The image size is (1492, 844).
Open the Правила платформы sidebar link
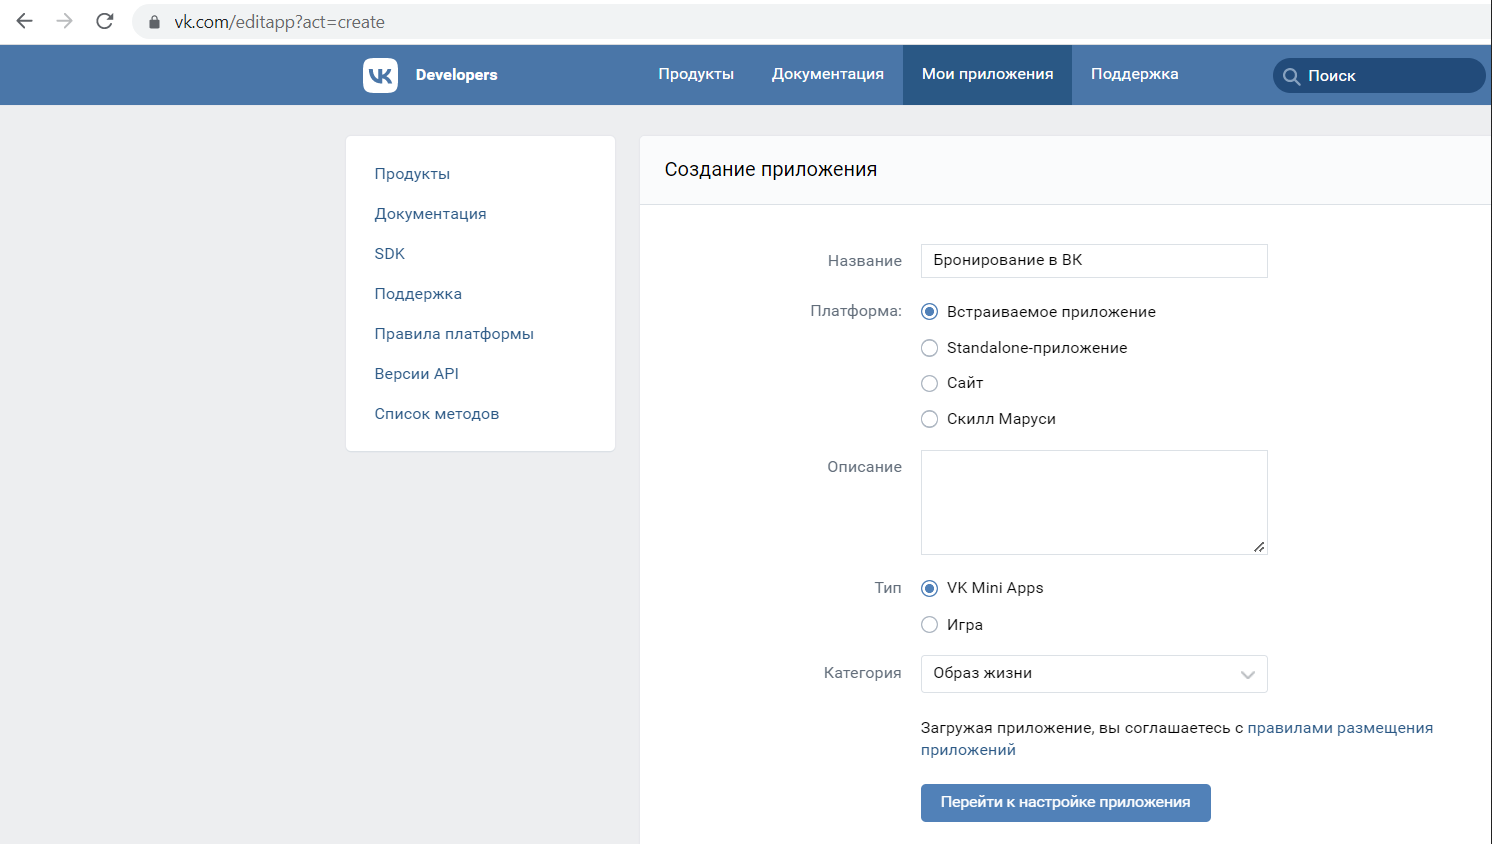pyautogui.click(x=454, y=334)
